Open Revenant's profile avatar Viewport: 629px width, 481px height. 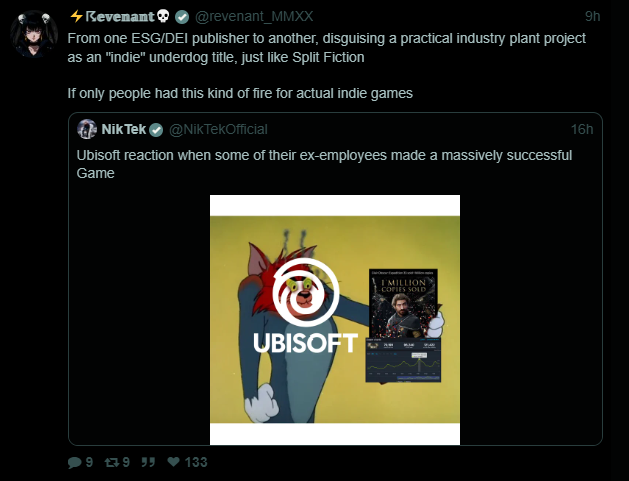click(x=34, y=34)
